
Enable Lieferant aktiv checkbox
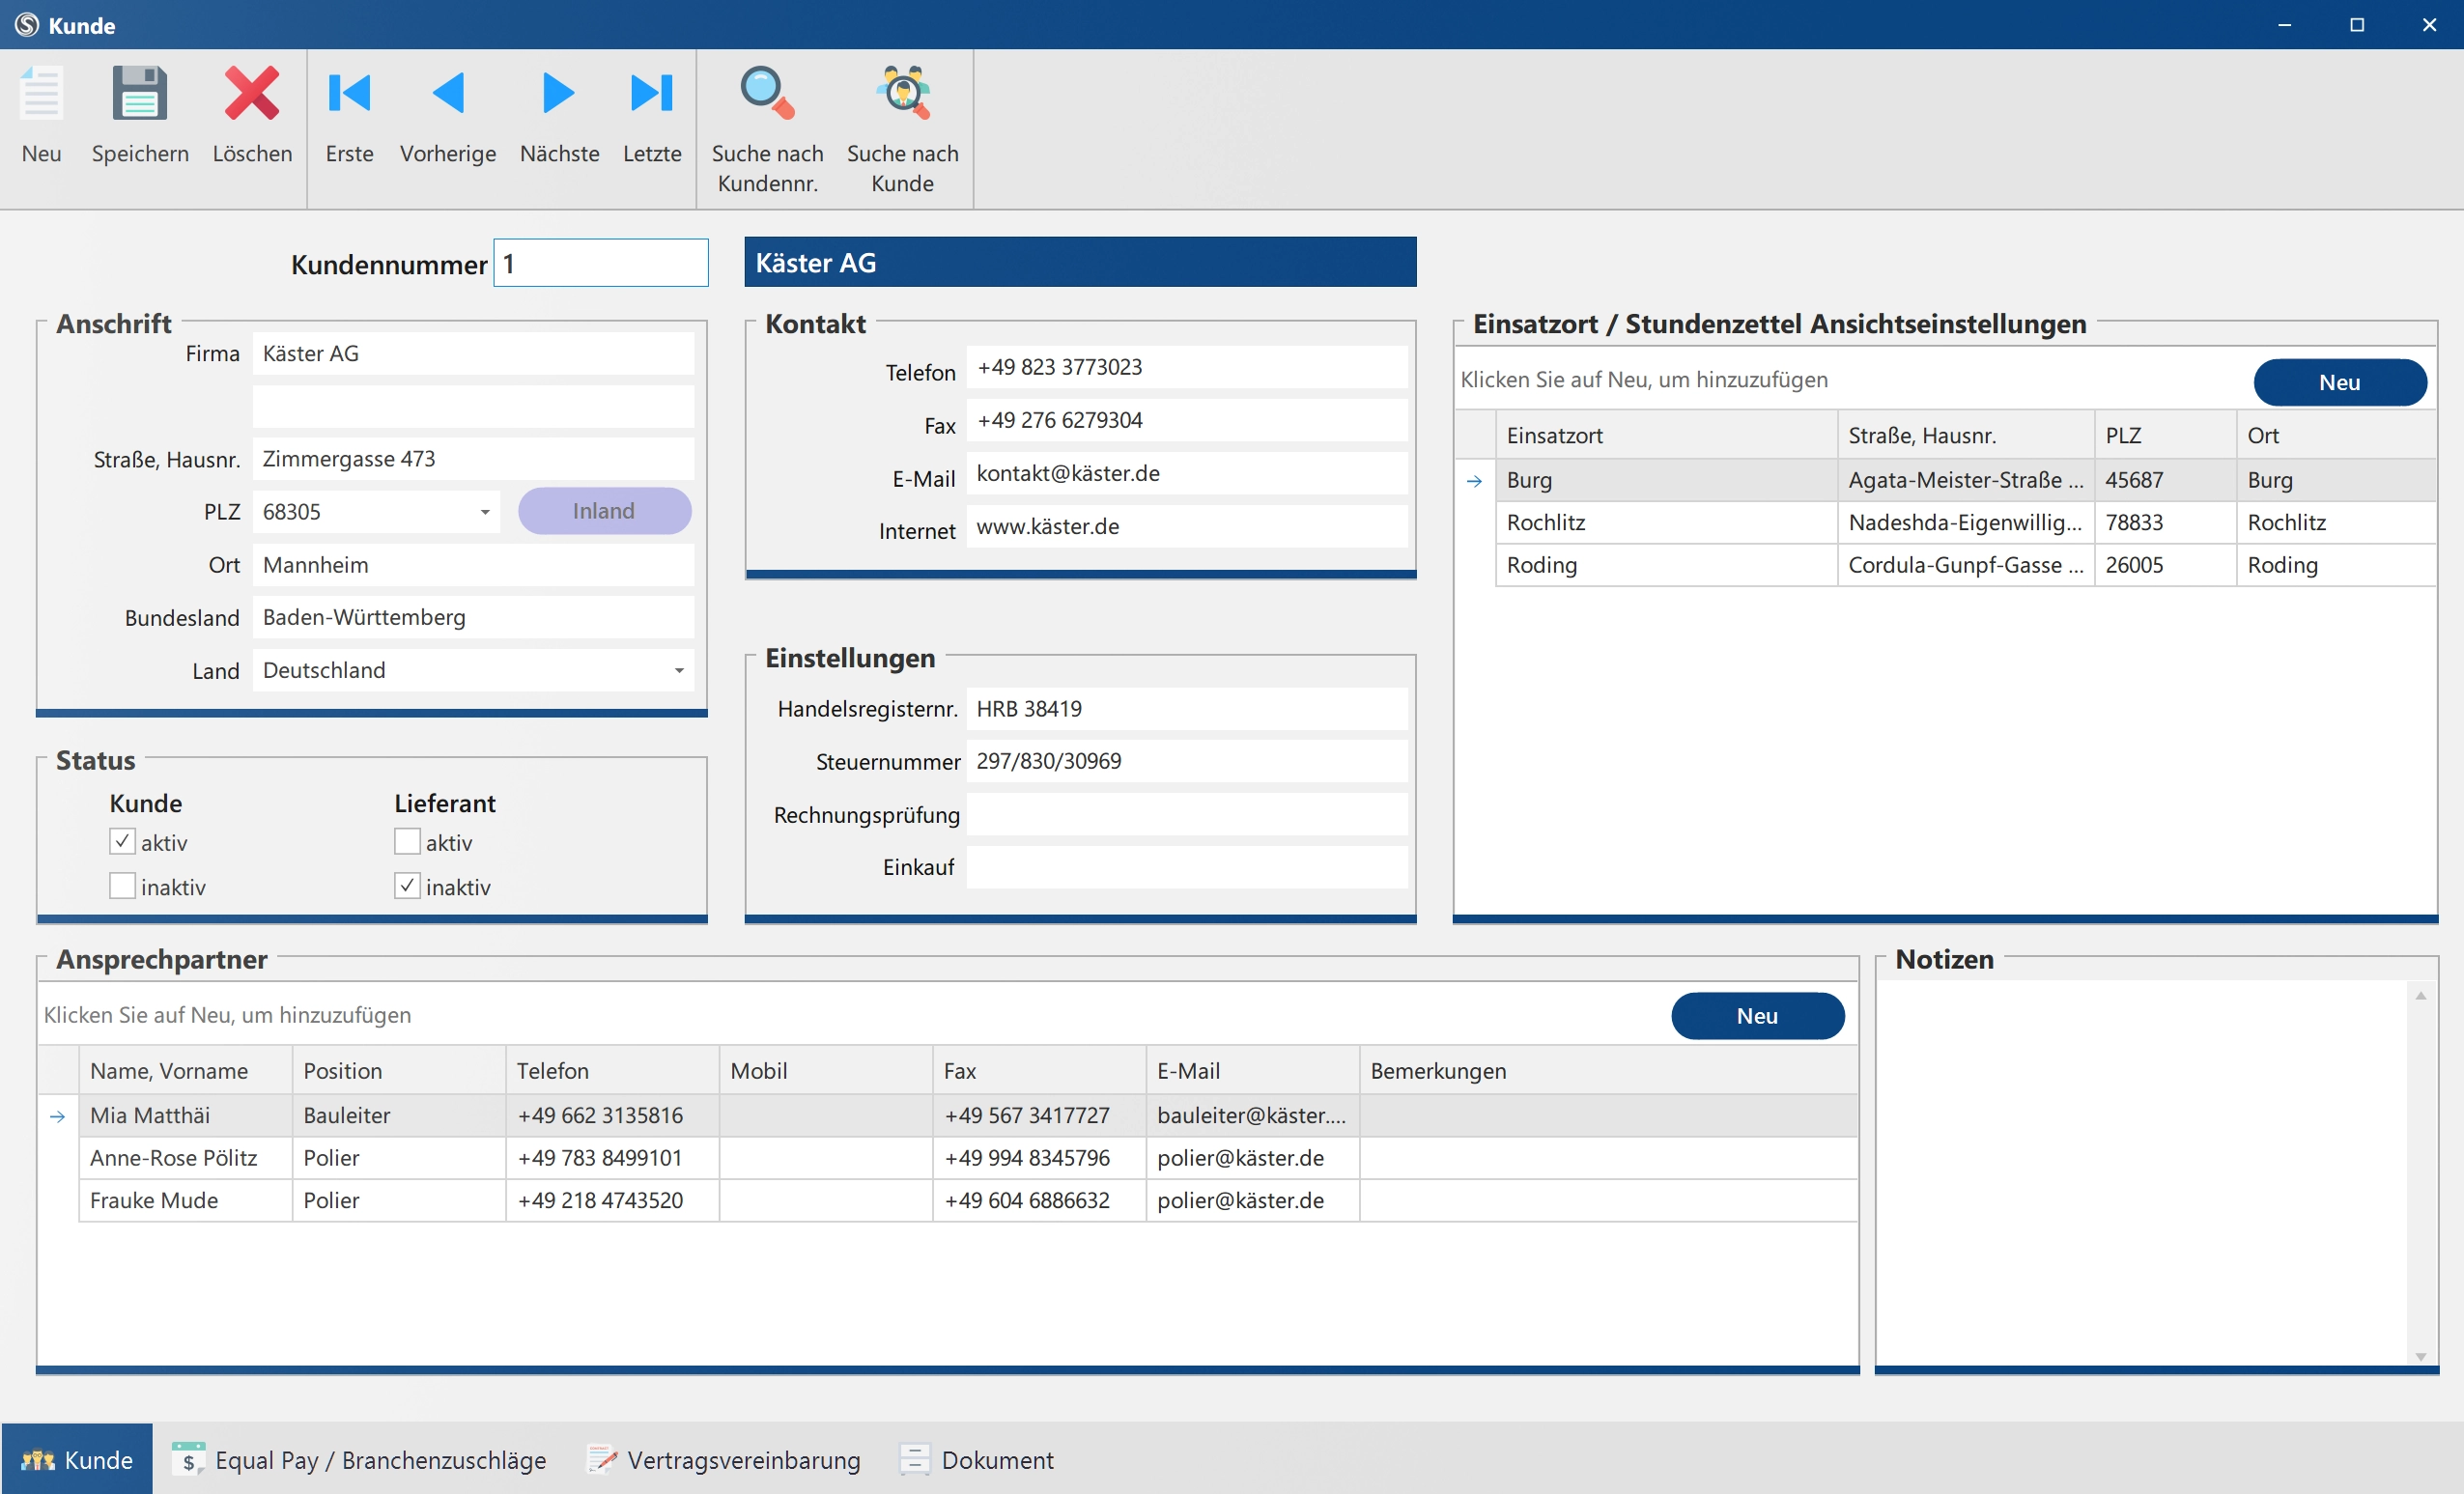(x=407, y=842)
